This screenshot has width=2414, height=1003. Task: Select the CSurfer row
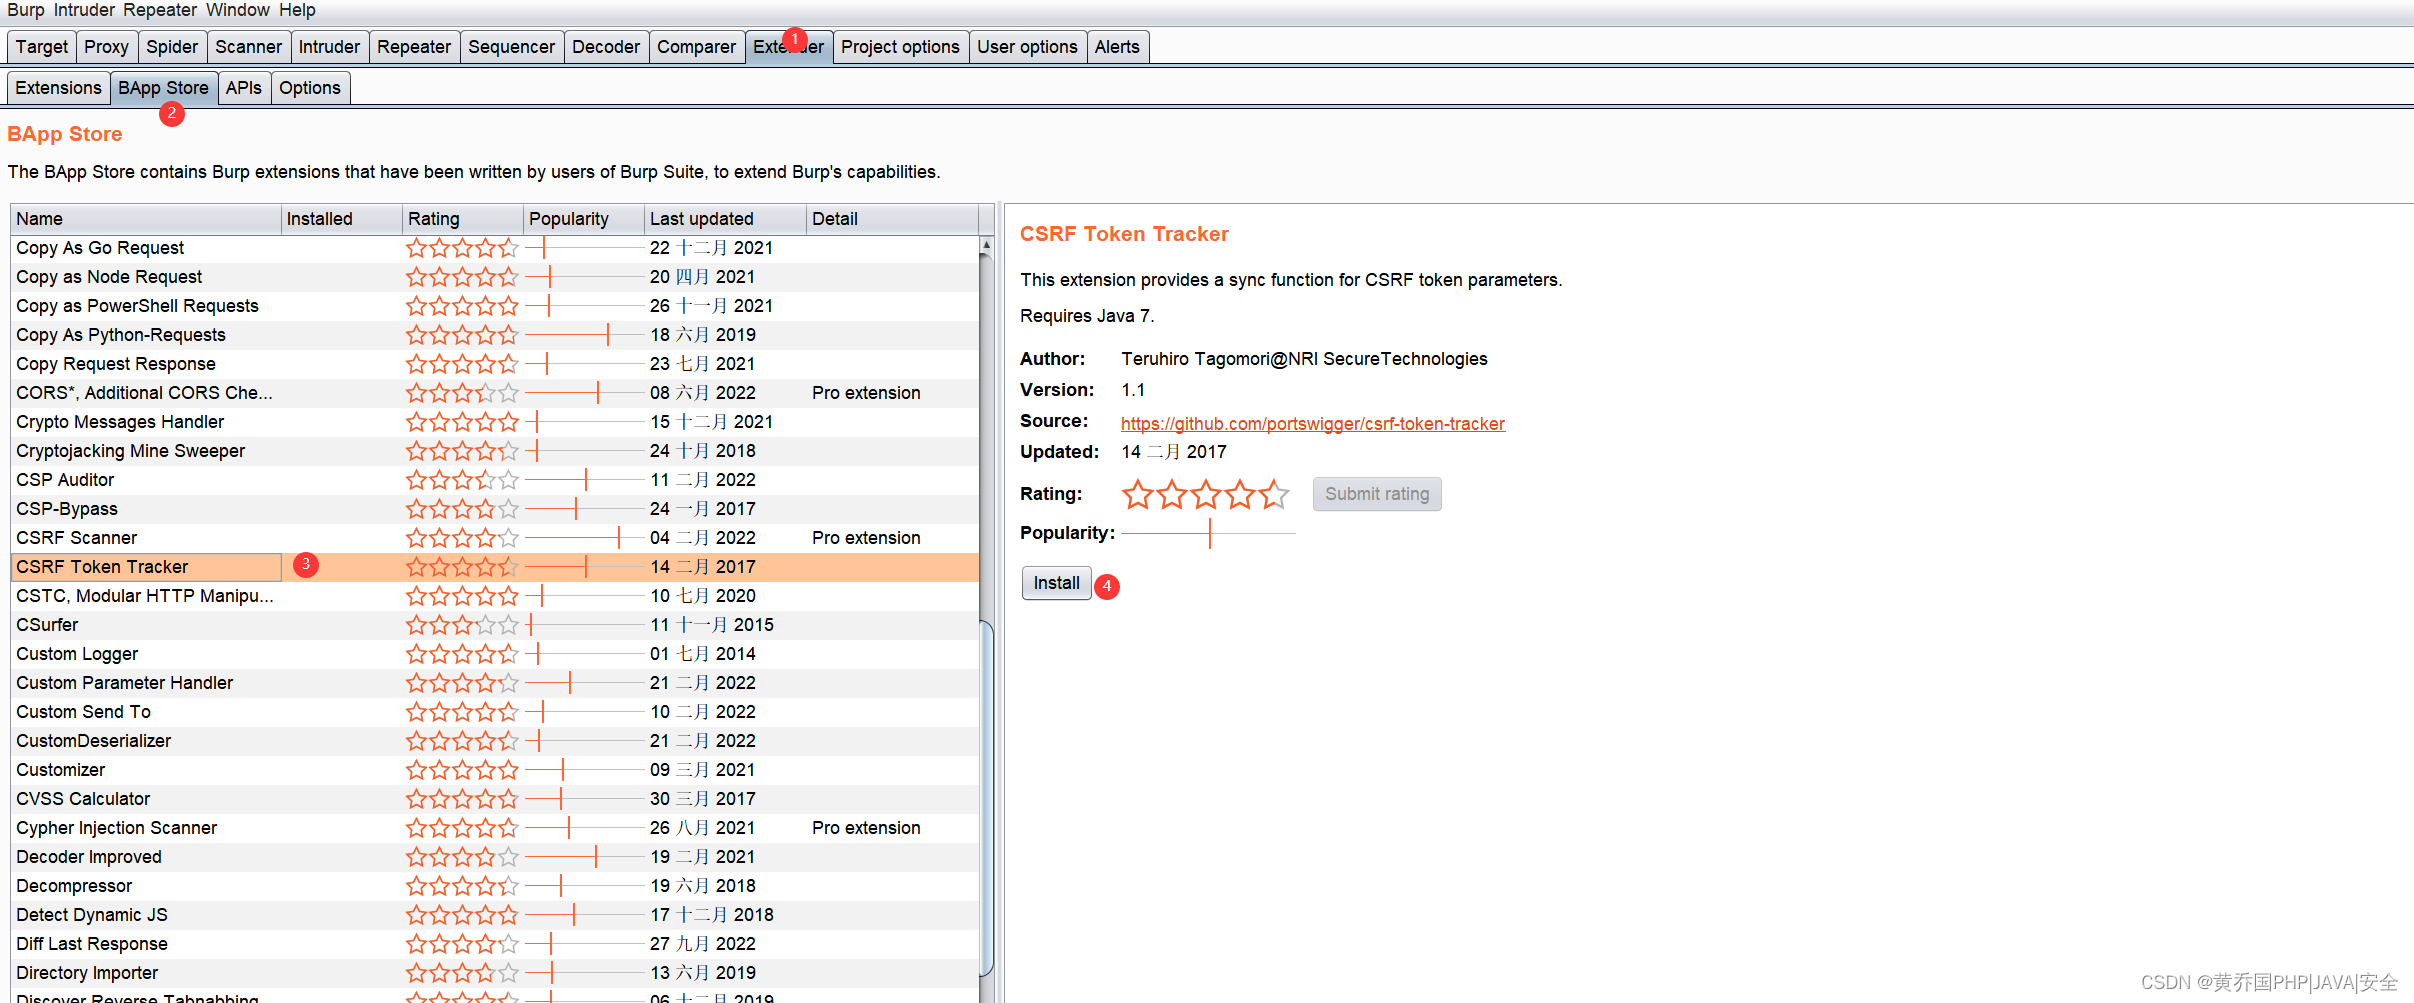click(495, 625)
